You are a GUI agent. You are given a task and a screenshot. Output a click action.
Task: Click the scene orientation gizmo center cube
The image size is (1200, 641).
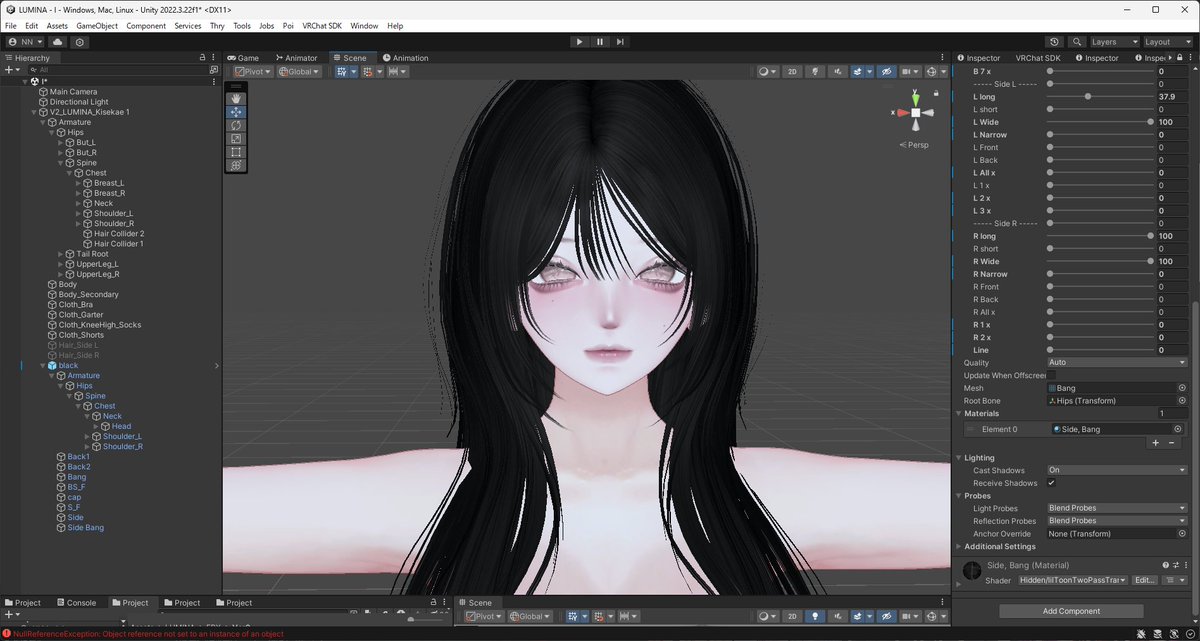915,113
